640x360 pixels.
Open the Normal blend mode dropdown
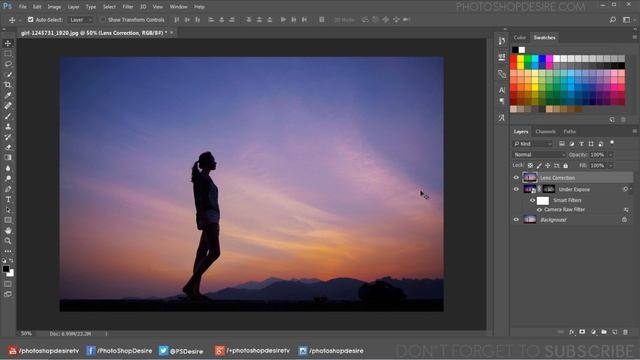coord(539,155)
